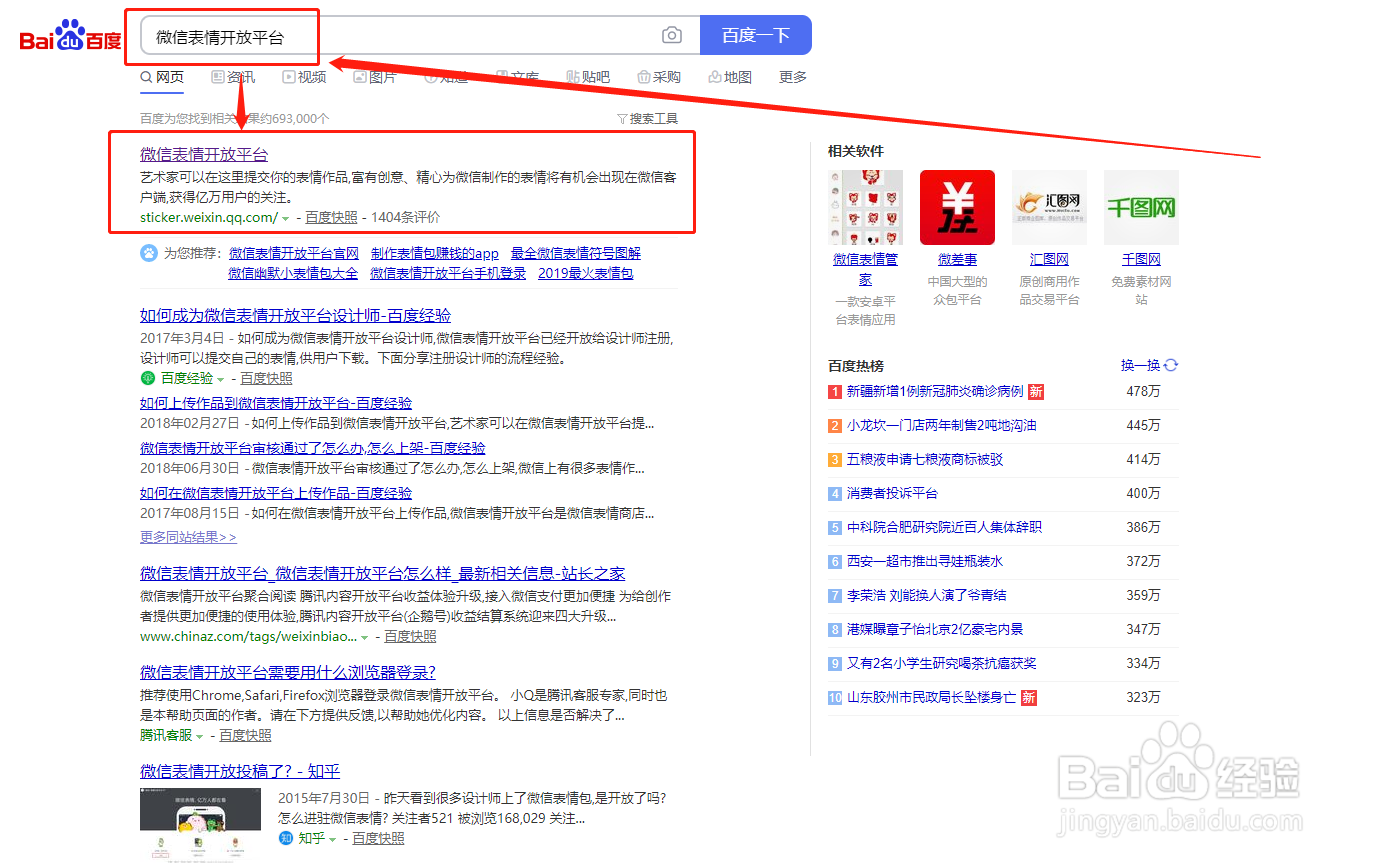1378x868 pixels.
Task: Open 百度快照 of chinaz result
Action: (411, 636)
